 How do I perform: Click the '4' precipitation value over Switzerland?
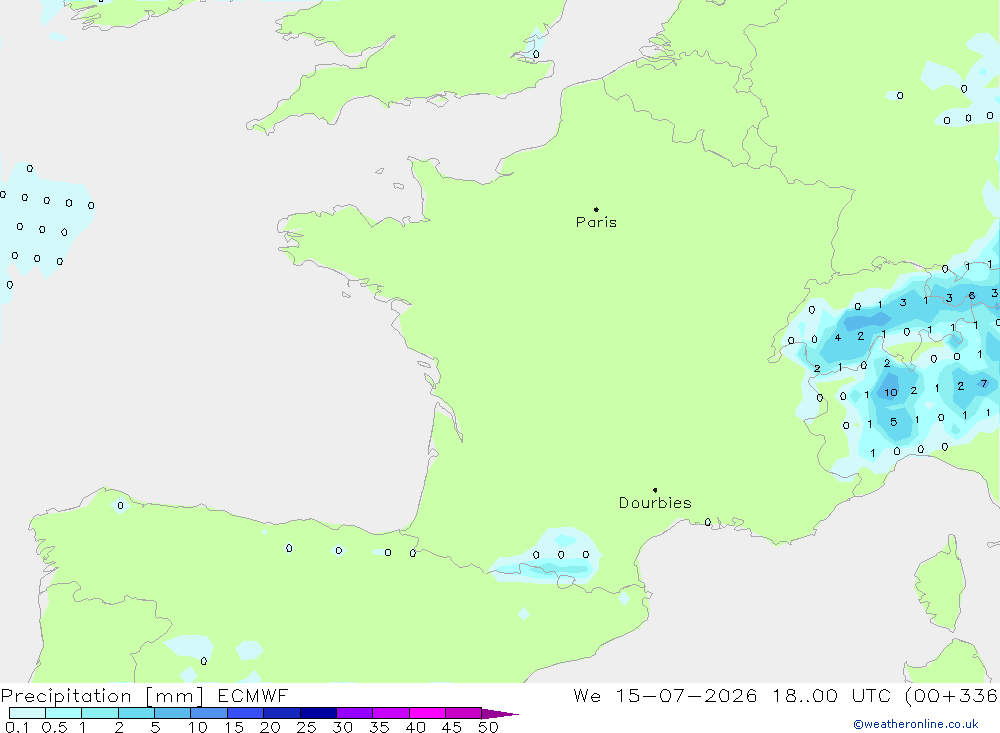click(x=838, y=337)
